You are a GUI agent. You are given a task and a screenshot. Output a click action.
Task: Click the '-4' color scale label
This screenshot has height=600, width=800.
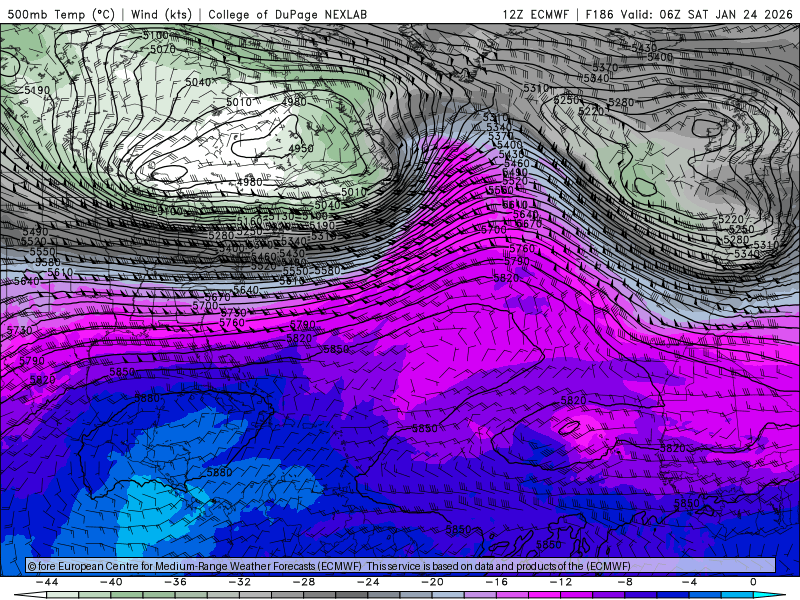[689, 582]
